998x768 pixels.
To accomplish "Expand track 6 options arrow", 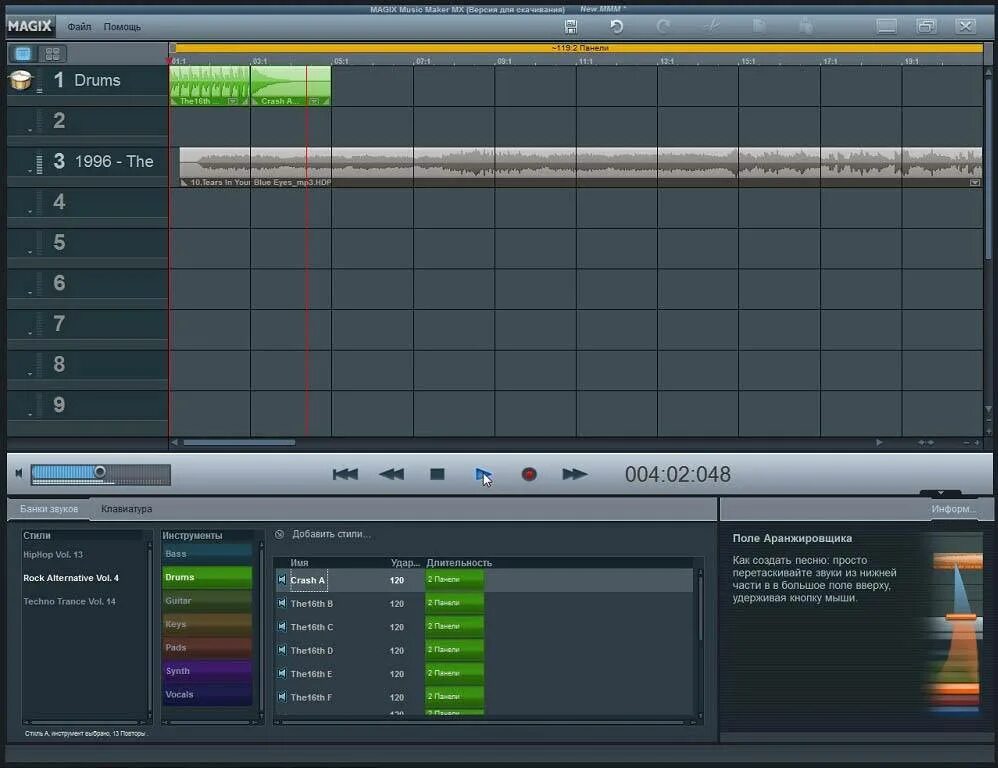I will (x=30, y=293).
